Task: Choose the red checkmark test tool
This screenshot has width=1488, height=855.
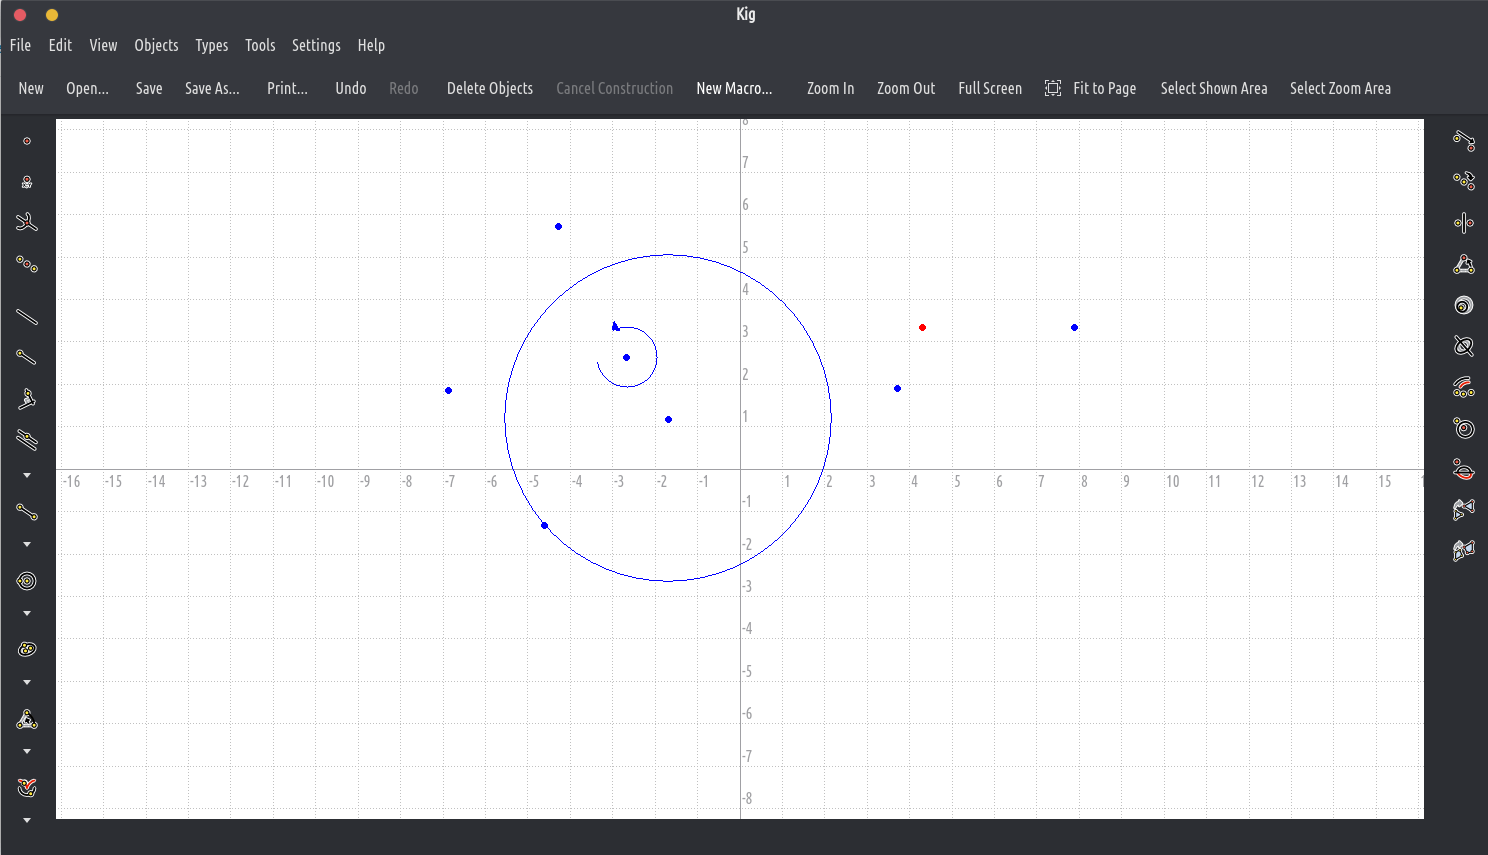Action: pos(27,788)
